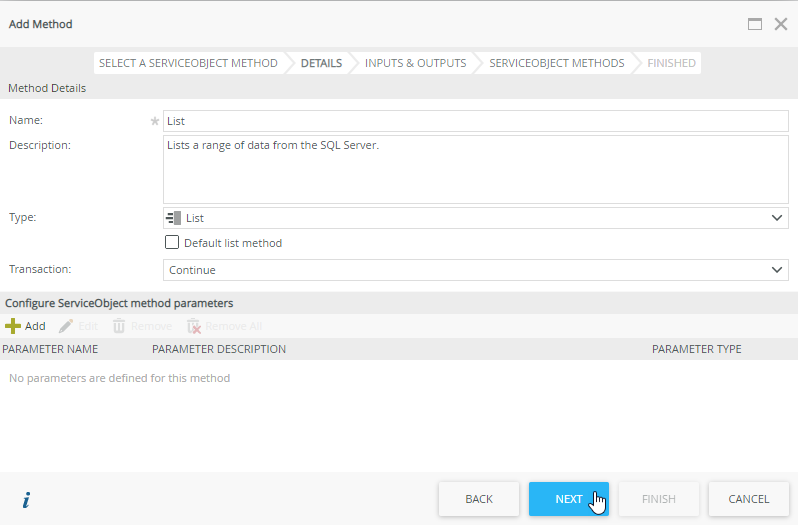
Task: Click inside the Description text area
Action: [x=476, y=170]
